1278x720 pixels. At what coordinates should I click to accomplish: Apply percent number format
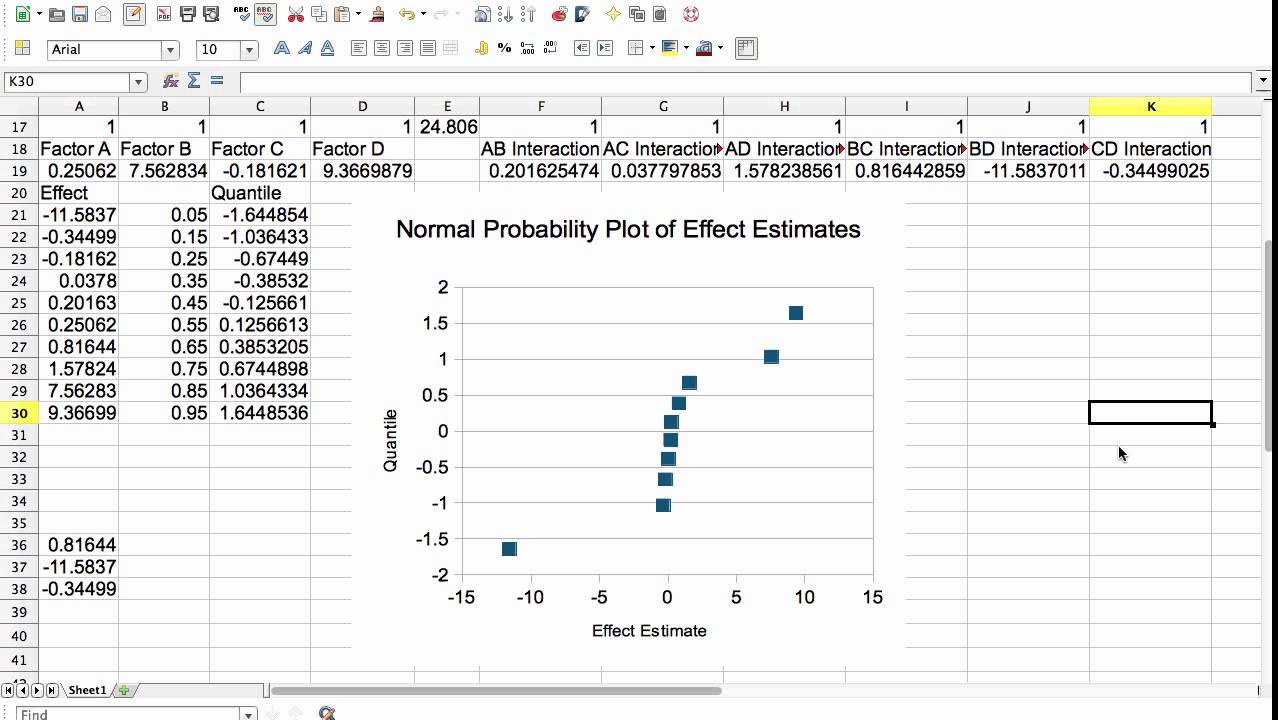tap(505, 48)
